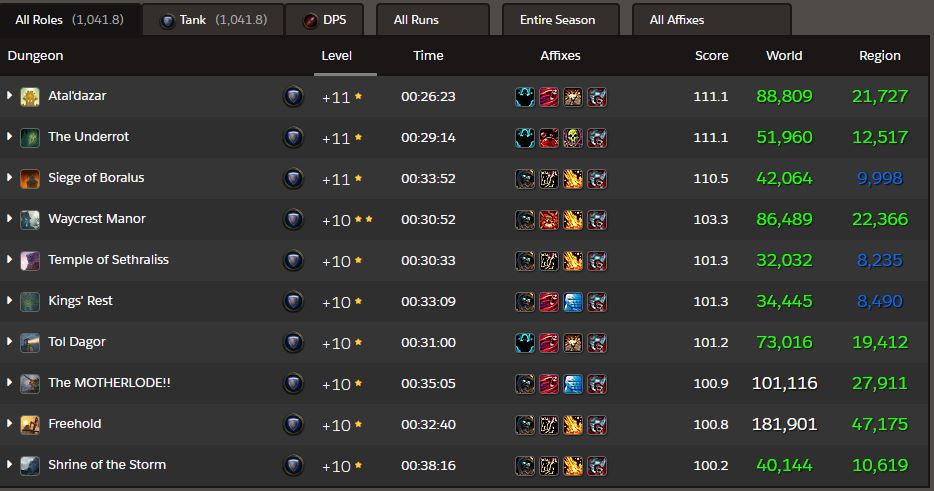Screen dimensions: 934x491
Task: Sort by the Score column header
Action: 711,55
